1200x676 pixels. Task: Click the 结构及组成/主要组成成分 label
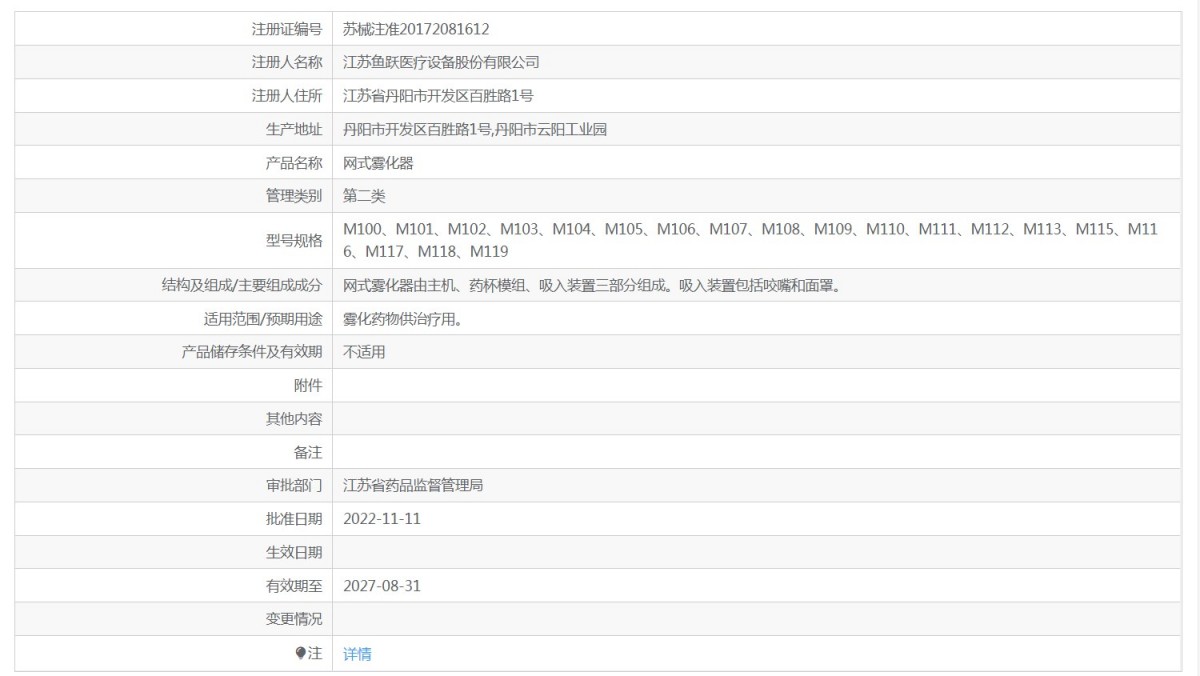point(242,285)
